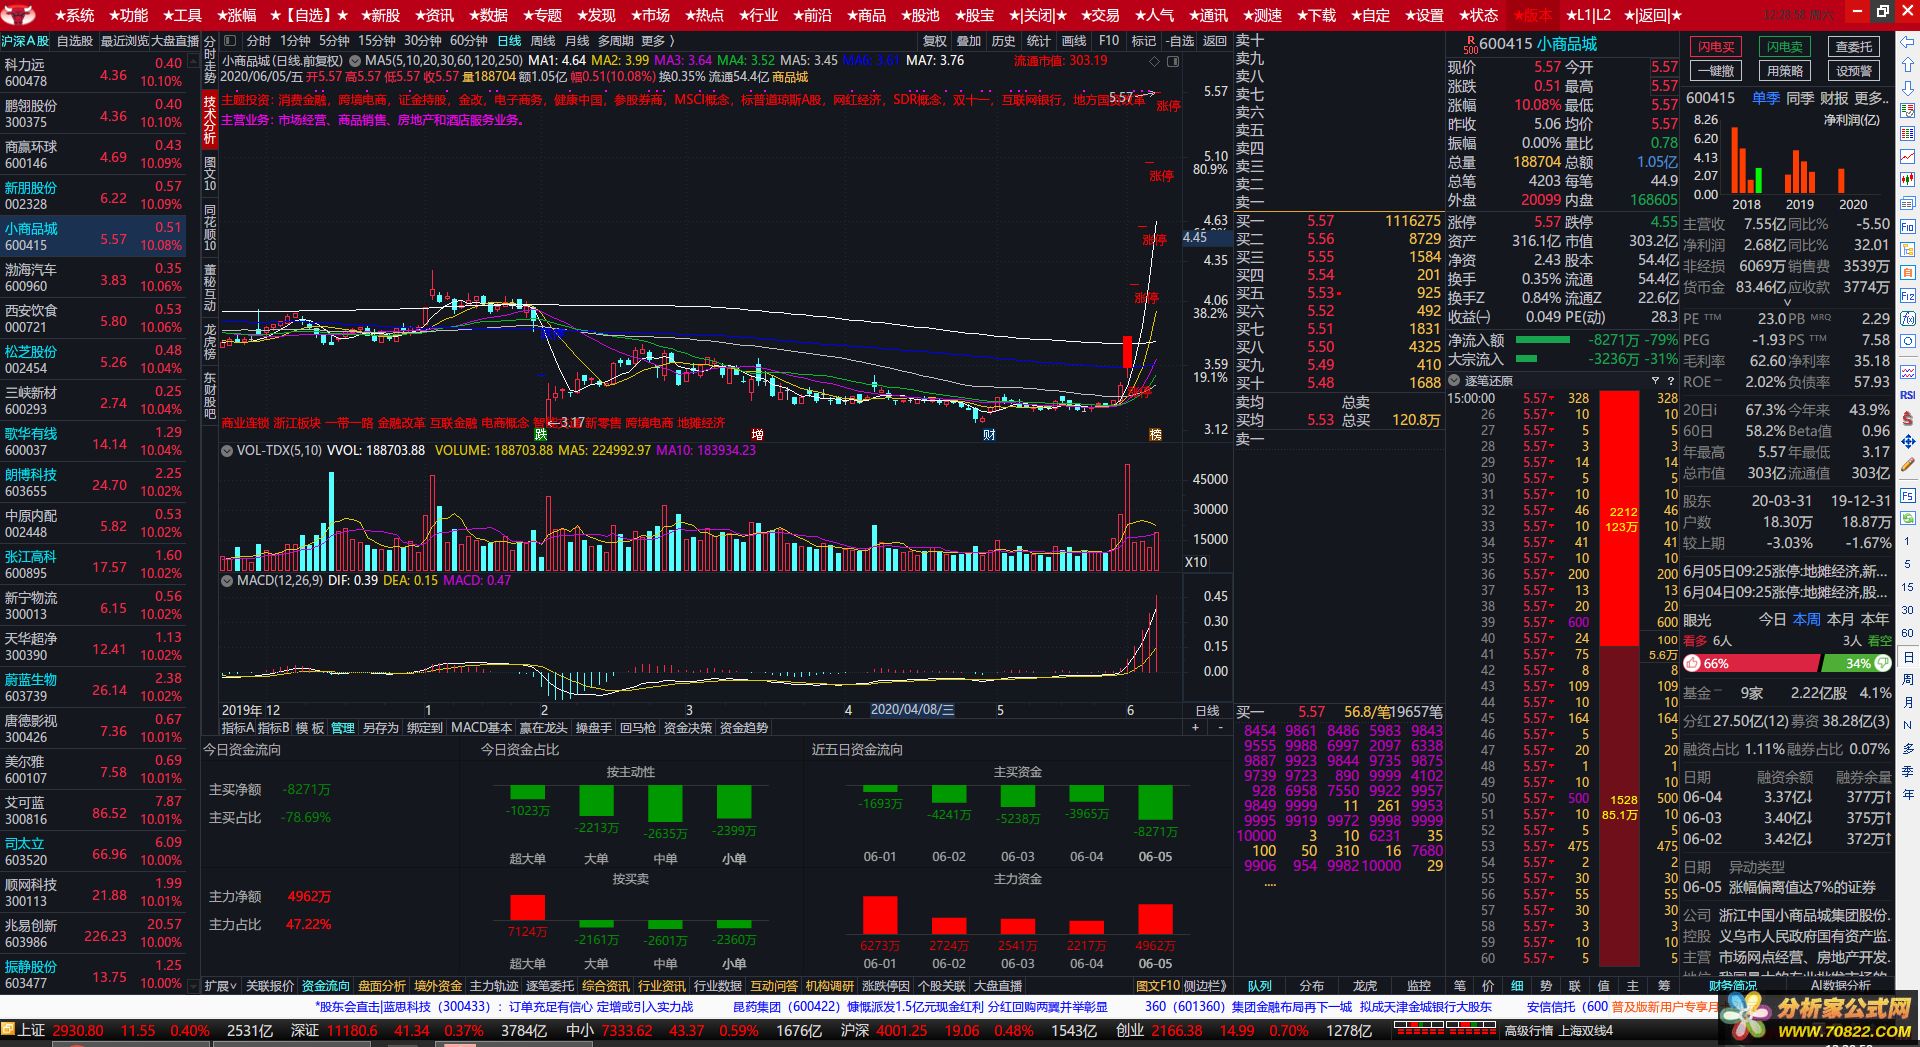Open the MA indicator settings dropdown arrow

click(354, 61)
